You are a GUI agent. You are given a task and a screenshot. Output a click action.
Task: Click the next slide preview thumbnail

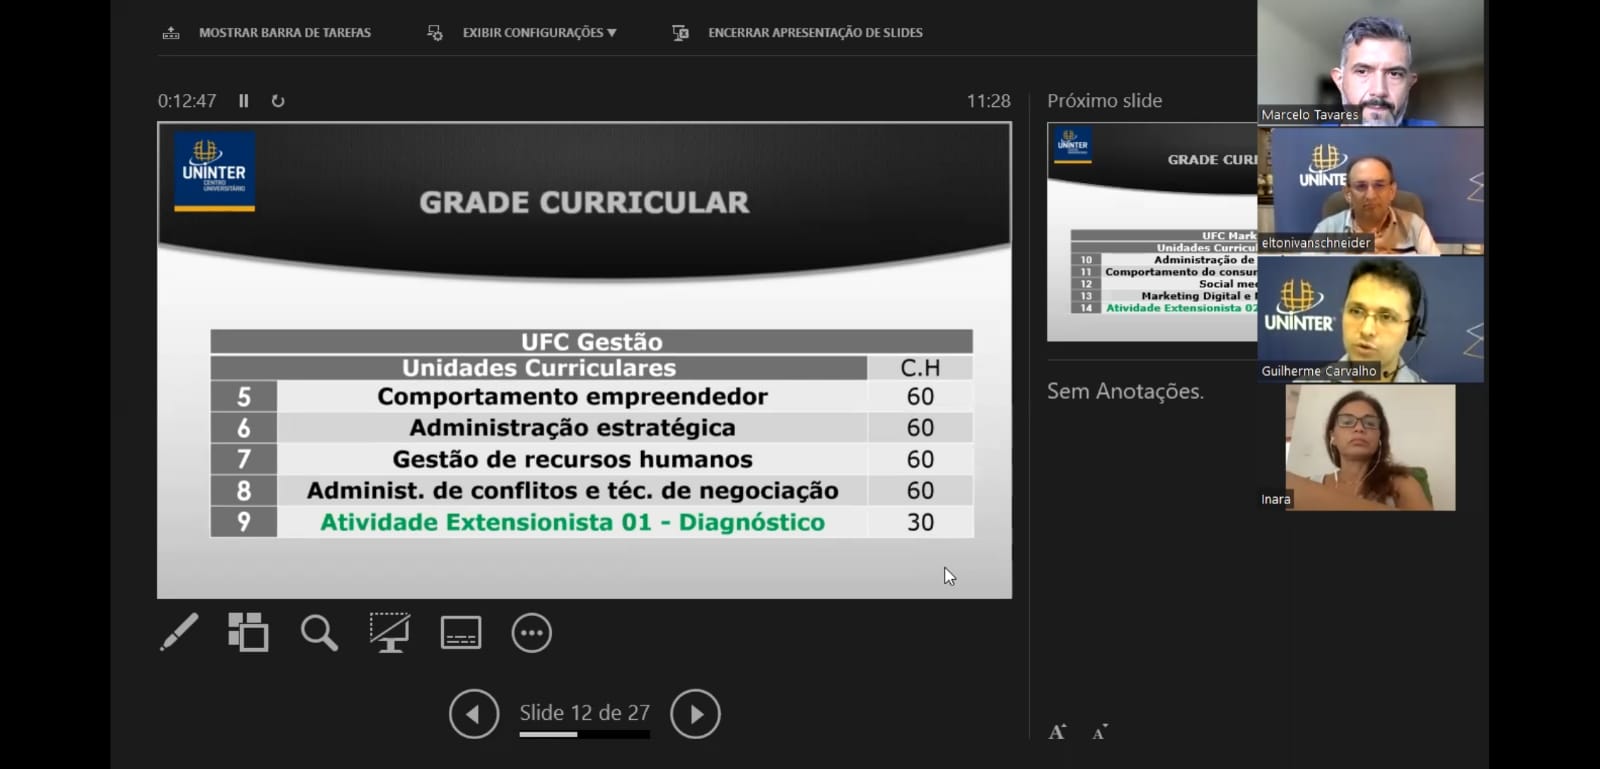tap(1151, 232)
